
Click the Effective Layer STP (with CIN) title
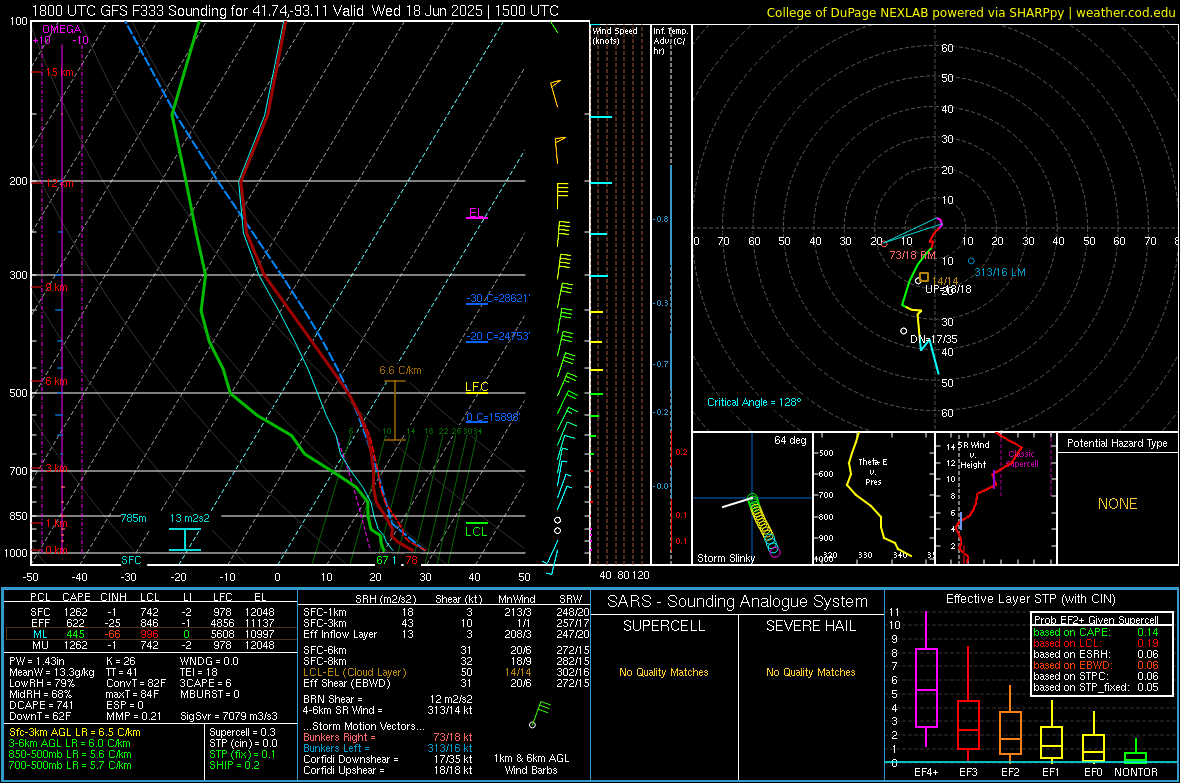point(1031,599)
